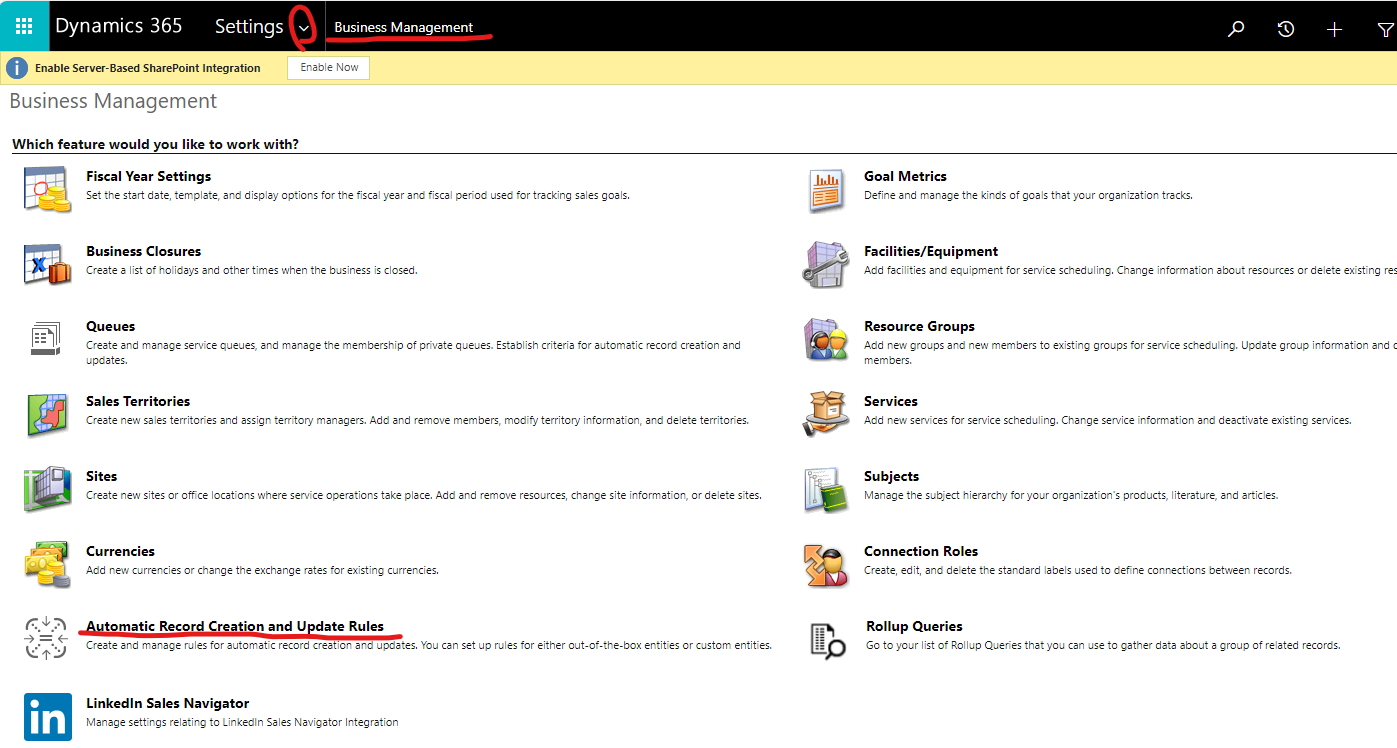
Task: Open the Subjects link
Action: [x=892, y=476]
